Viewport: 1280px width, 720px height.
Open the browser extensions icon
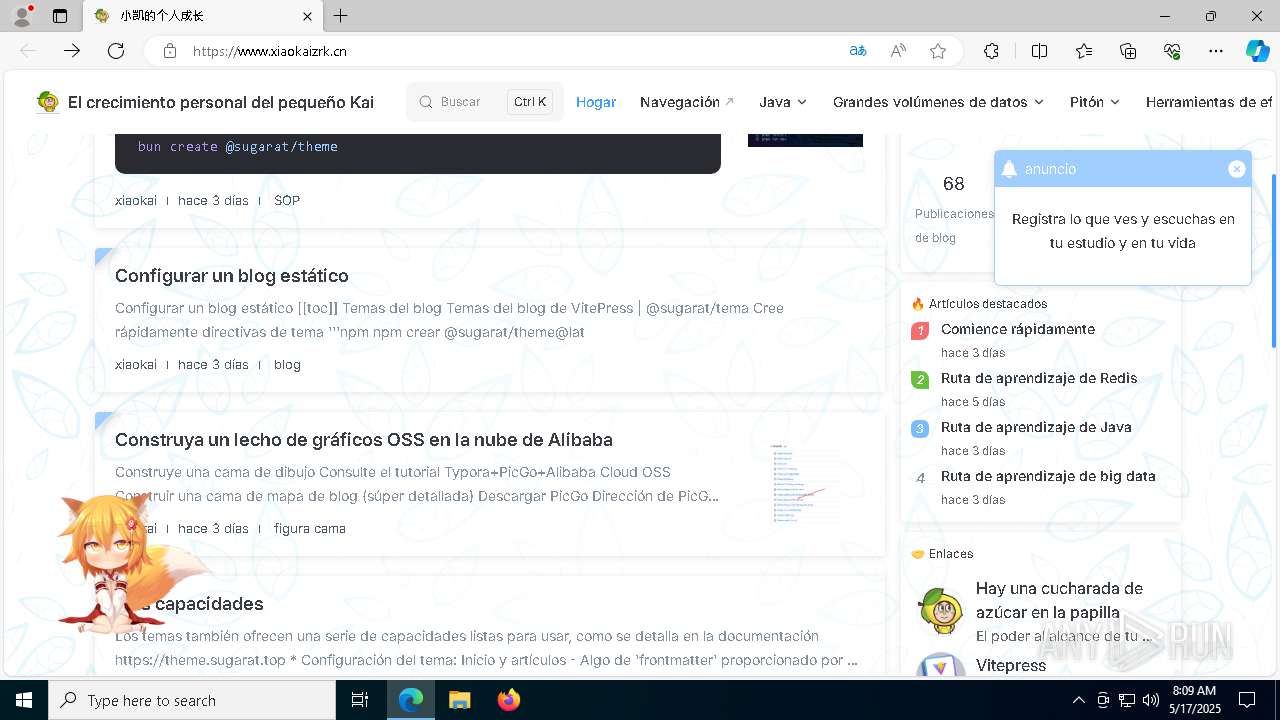point(991,51)
